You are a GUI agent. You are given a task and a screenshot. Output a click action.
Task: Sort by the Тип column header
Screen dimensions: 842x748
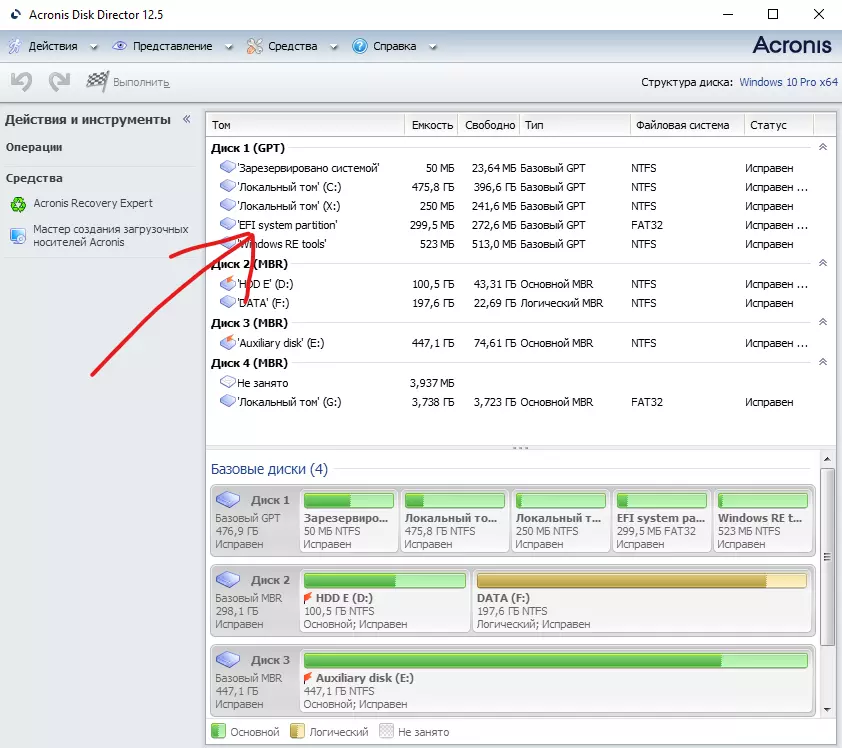click(x=575, y=125)
